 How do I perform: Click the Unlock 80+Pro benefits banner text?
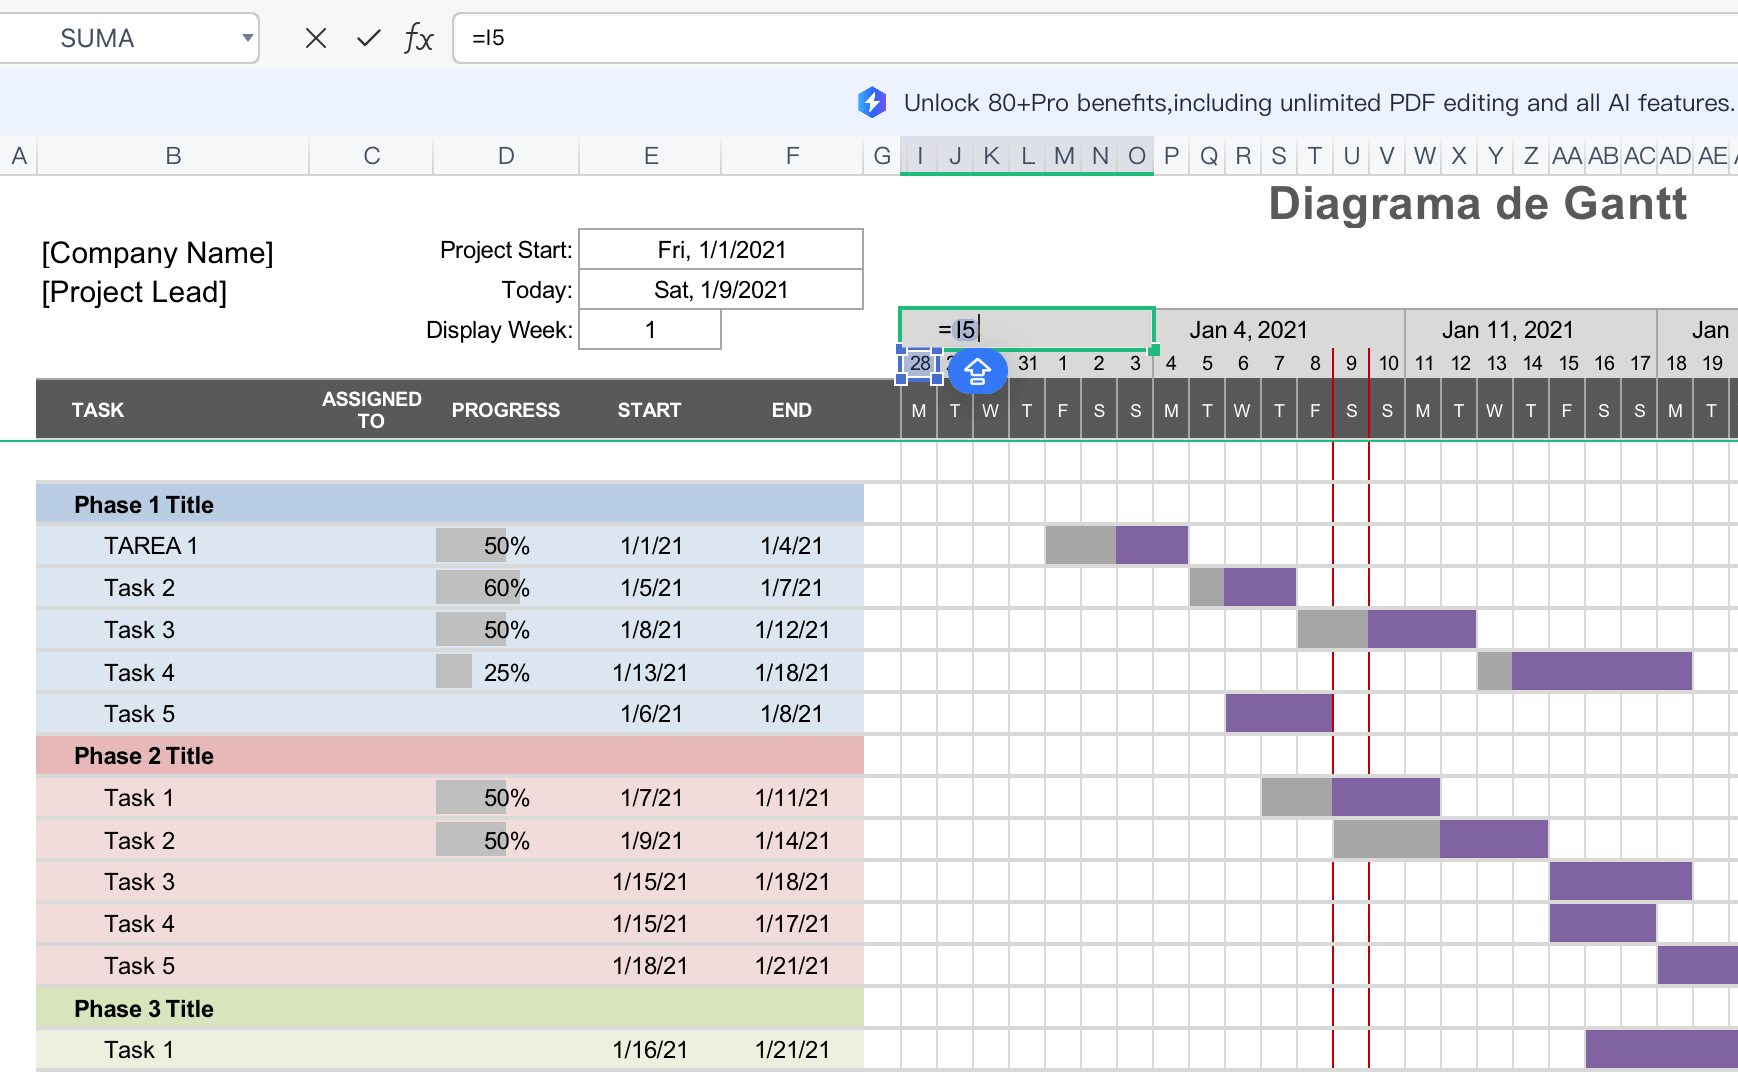1318,103
